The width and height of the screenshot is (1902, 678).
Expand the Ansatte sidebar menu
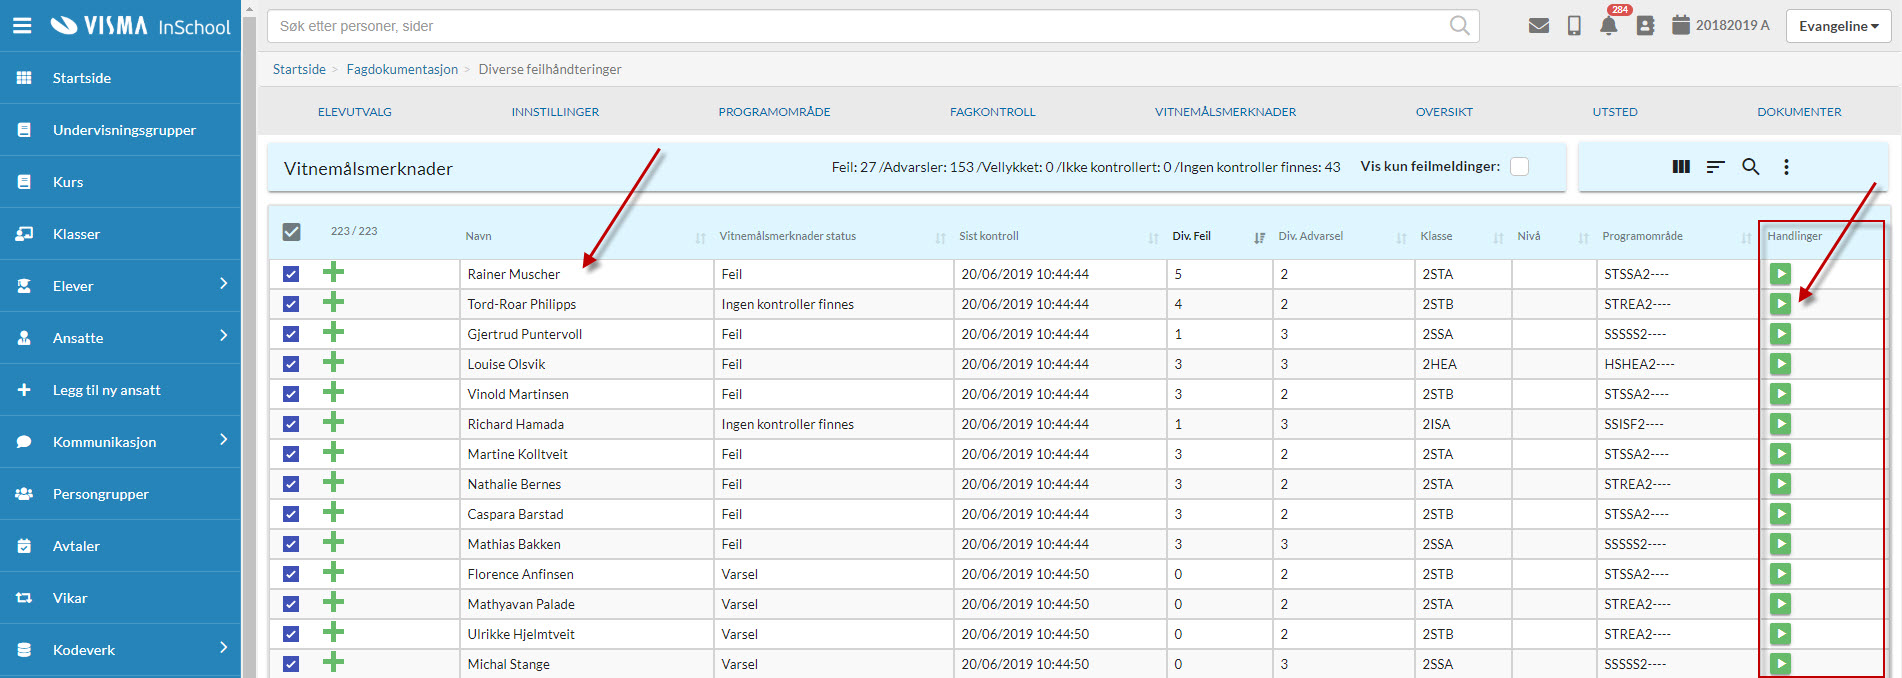point(223,336)
